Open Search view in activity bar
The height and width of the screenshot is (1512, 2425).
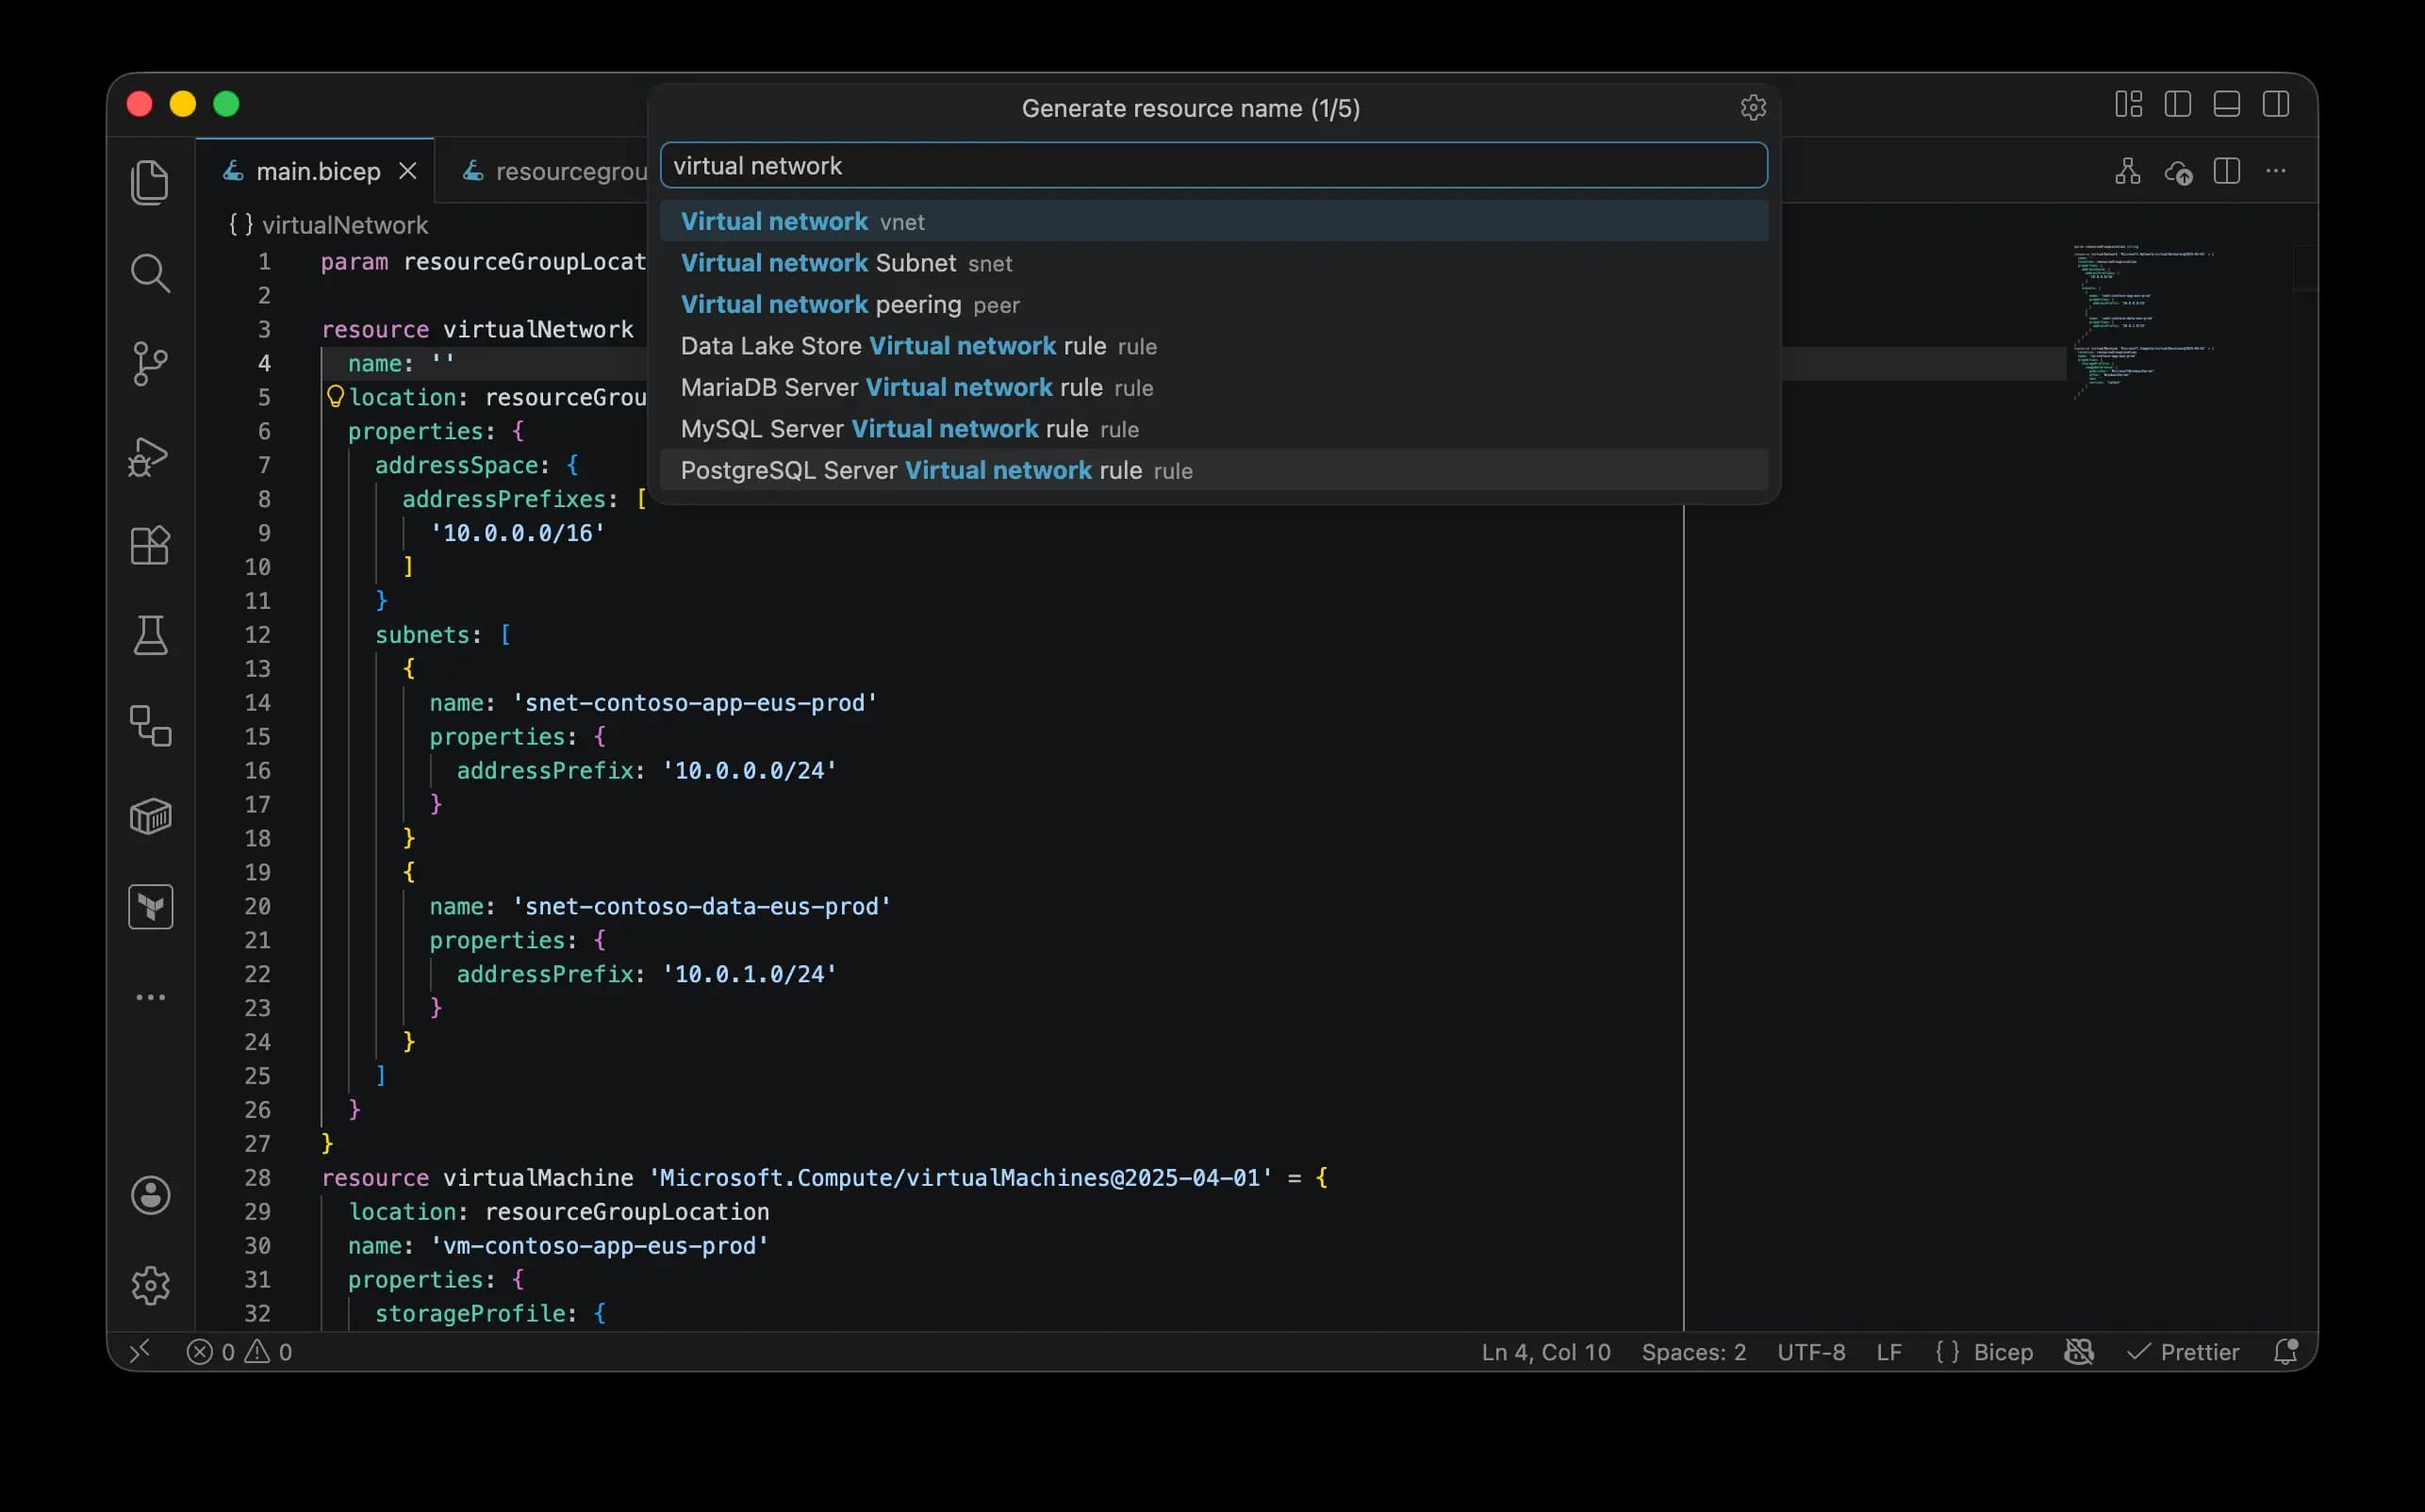pos(150,273)
